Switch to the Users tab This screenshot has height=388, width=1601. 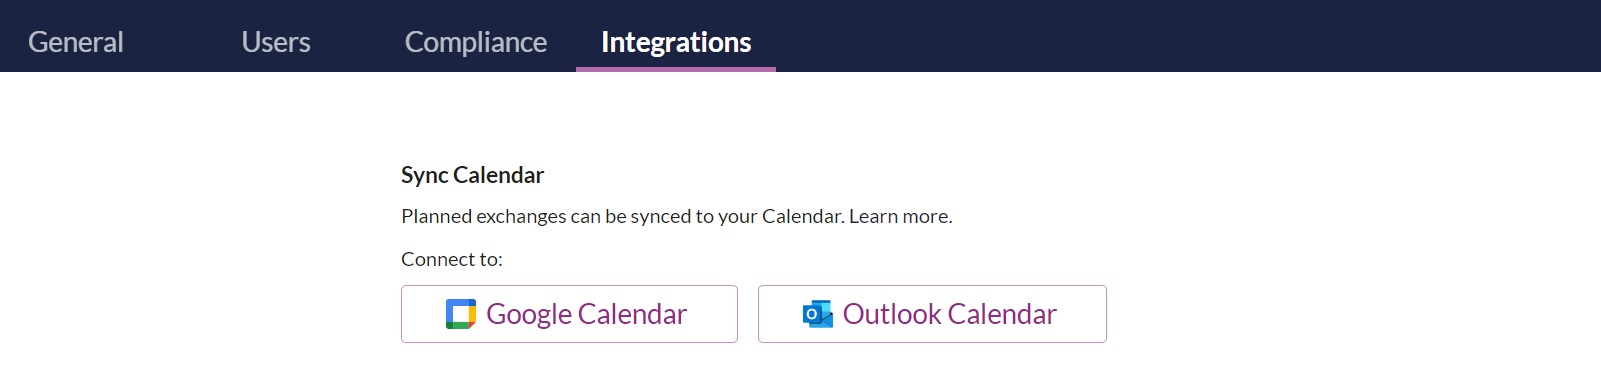[276, 42]
